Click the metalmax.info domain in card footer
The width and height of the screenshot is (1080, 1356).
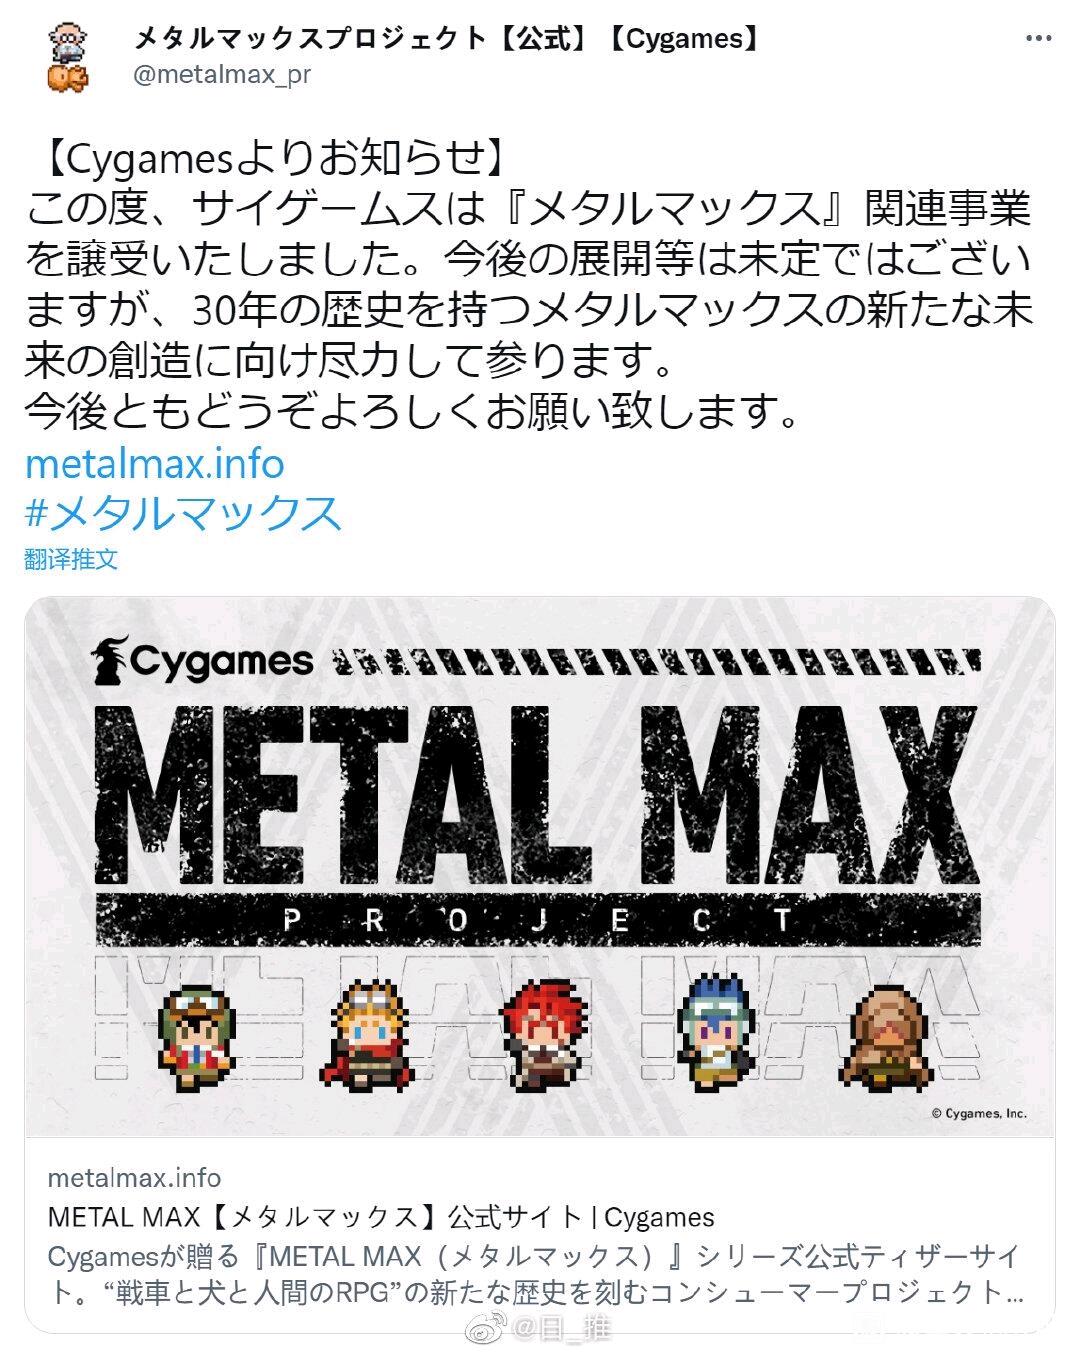[134, 1177]
